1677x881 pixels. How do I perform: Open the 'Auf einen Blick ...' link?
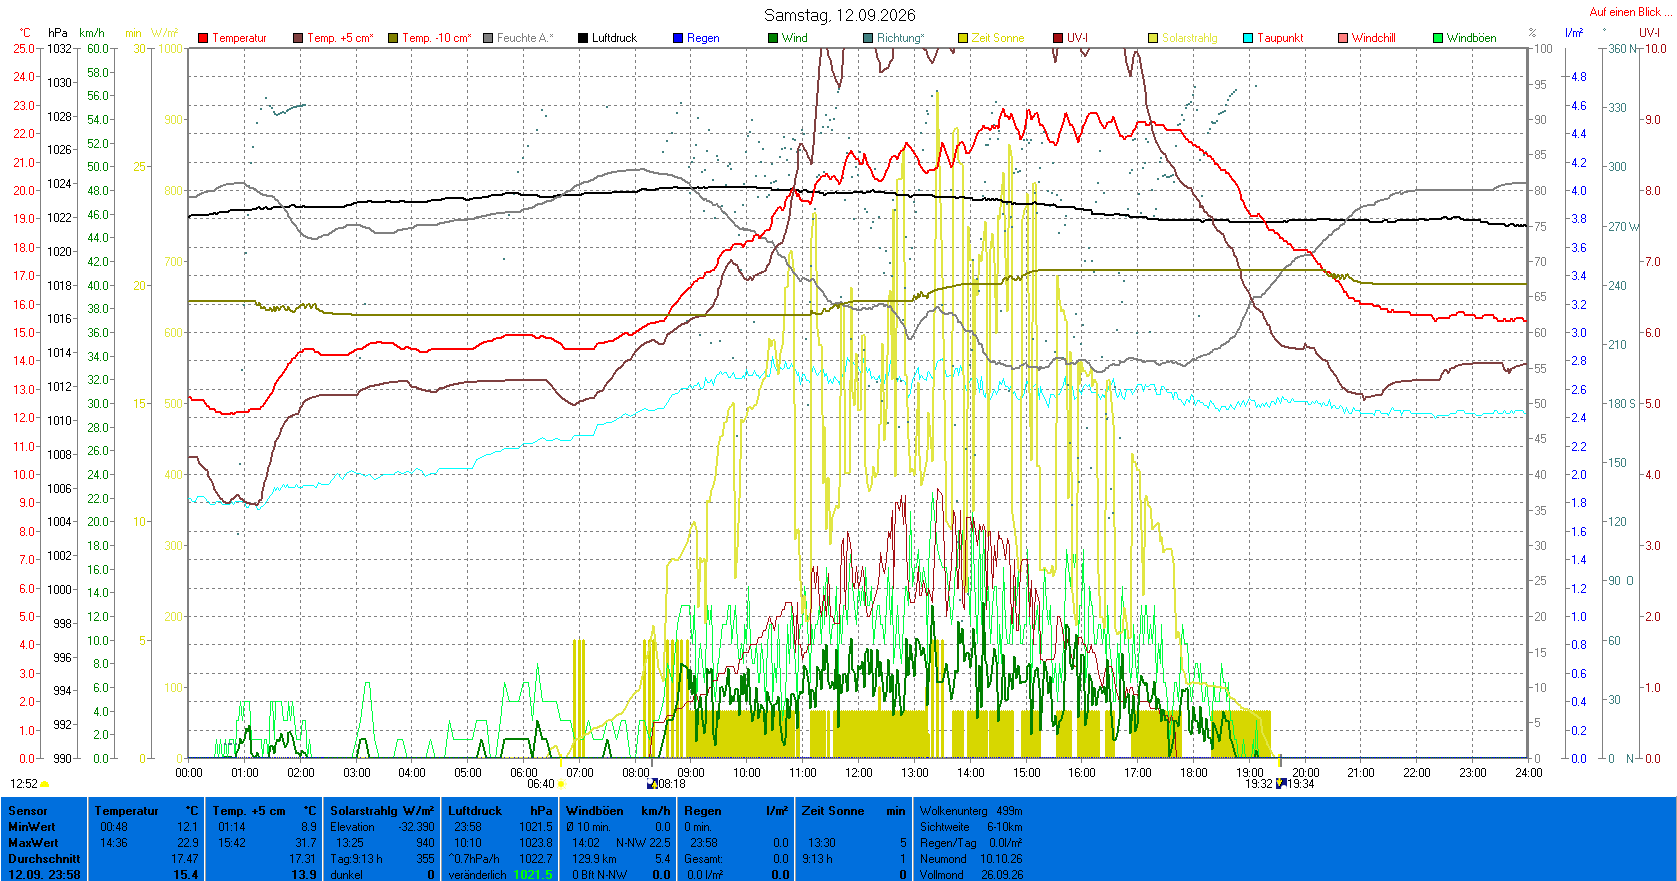1631,12
